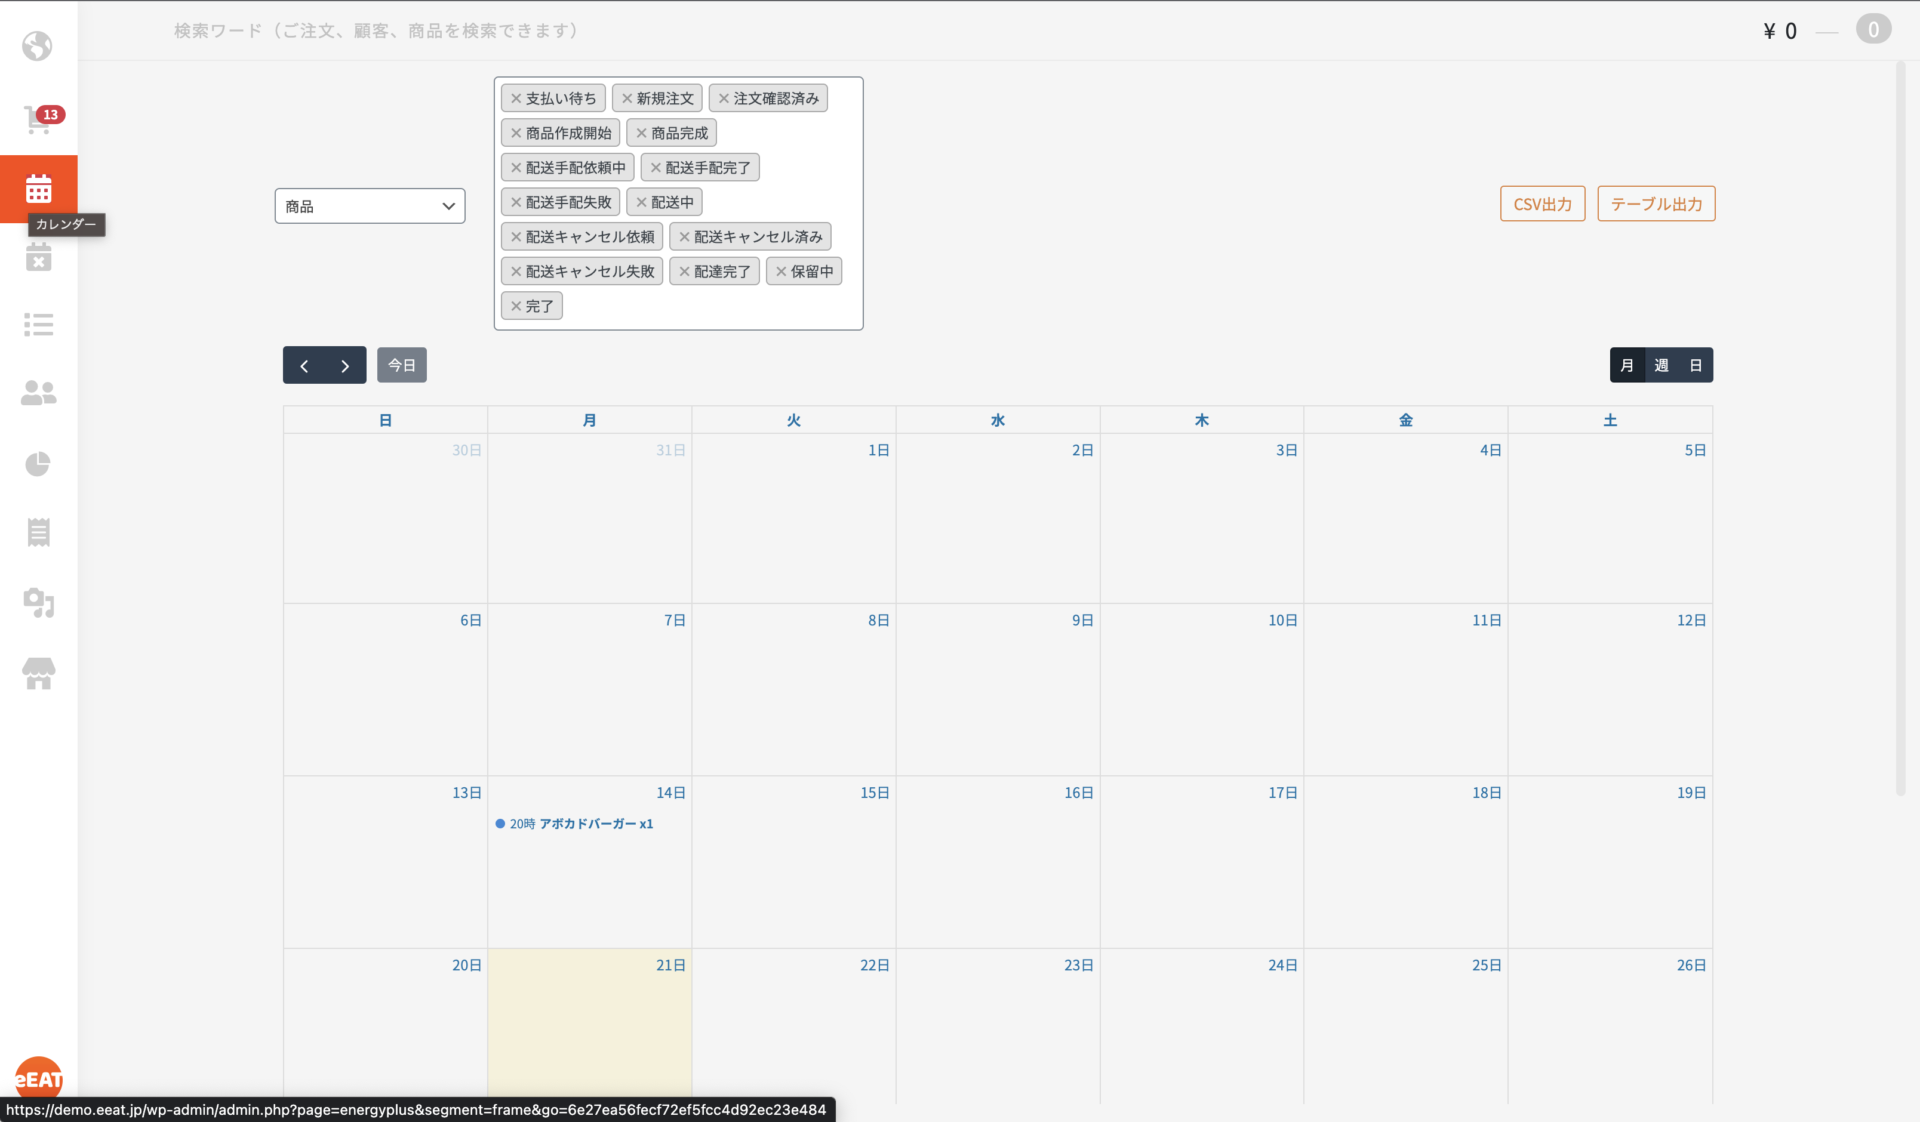Go to previous month with left chevron
Viewport: 1920px width, 1122px height.
click(304, 366)
